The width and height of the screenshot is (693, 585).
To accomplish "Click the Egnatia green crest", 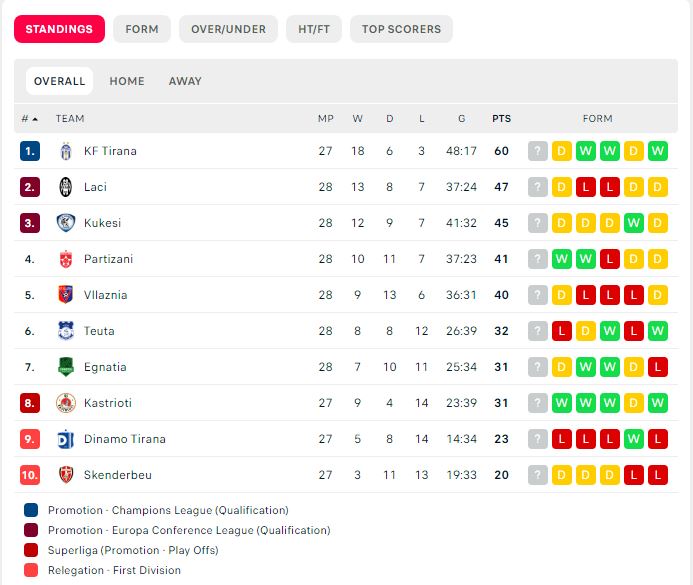I will 66,367.
